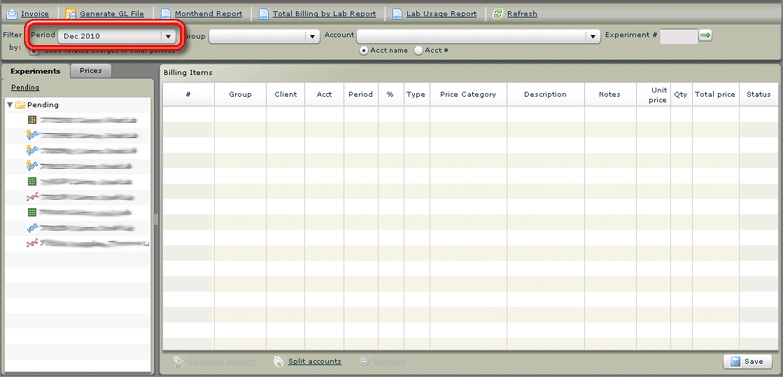Open the Invoice link
The height and width of the screenshot is (377, 783).
pos(34,14)
